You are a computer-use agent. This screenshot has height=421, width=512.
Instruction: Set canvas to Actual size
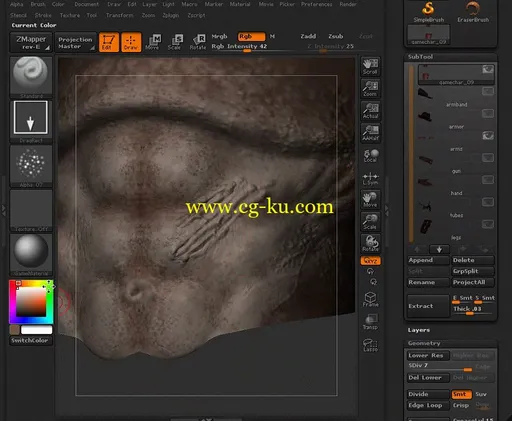(x=370, y=111)
